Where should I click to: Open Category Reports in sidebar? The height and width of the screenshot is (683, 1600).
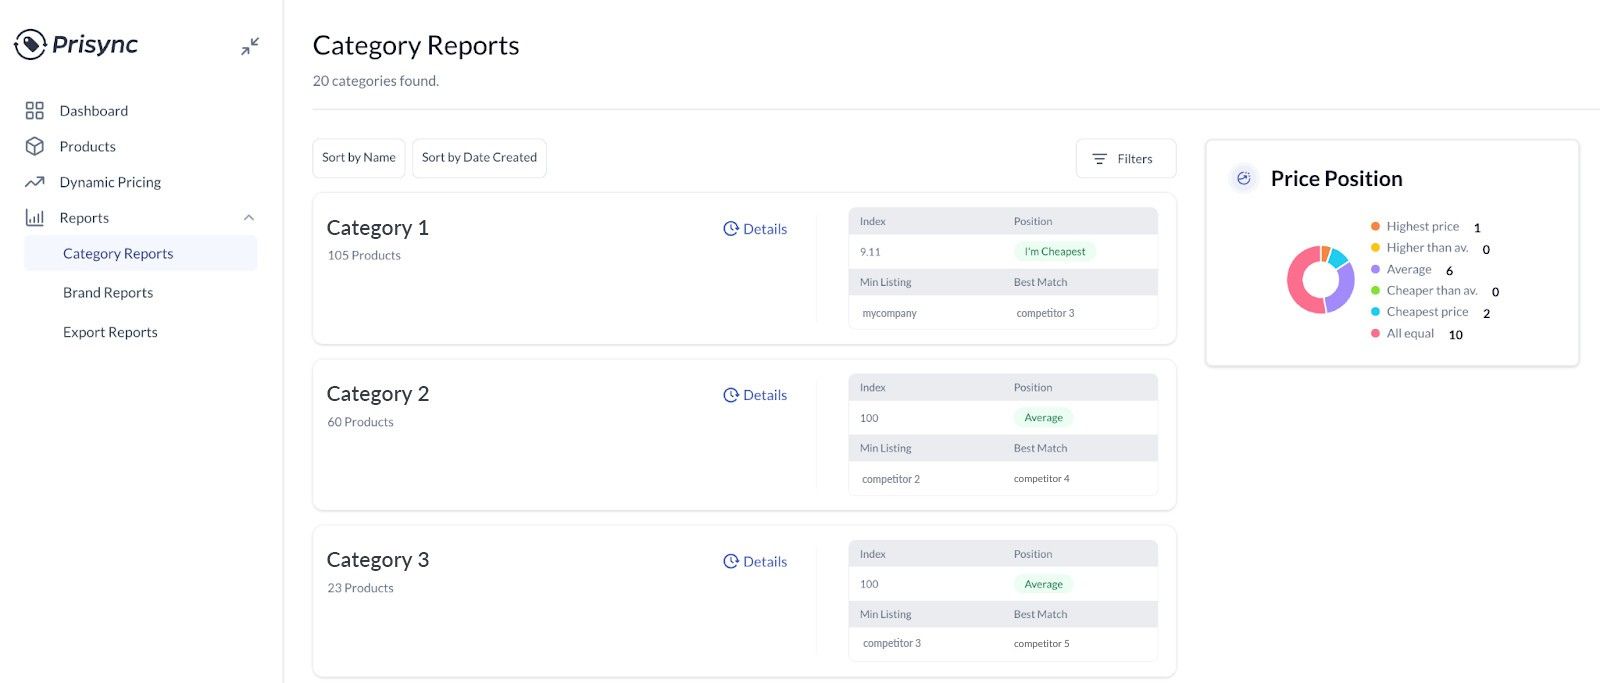[x=118, y=254]
